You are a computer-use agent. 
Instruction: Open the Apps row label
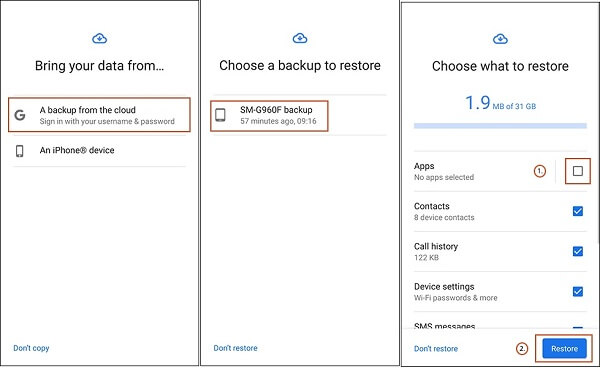click(x=424, y=166)
